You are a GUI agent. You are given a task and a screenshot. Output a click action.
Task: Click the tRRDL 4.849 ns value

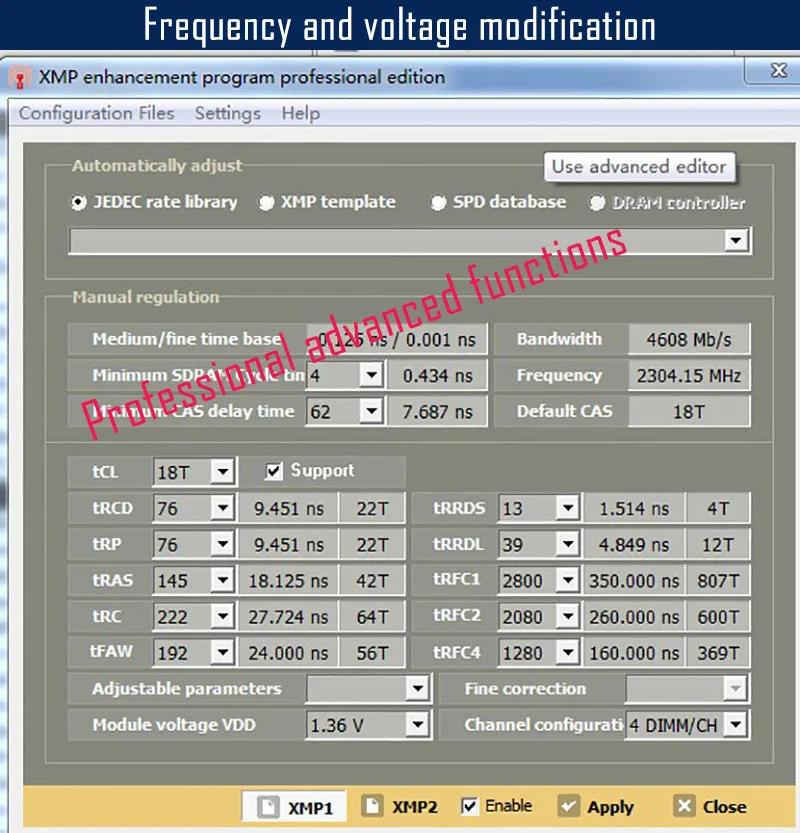coord(634,545)
